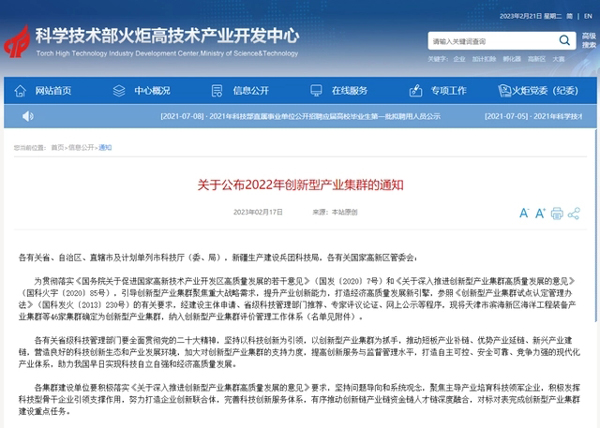Select the 简 simplified Chinese option
This screenshot has height=428, width=600.
[x=570, y=16]
